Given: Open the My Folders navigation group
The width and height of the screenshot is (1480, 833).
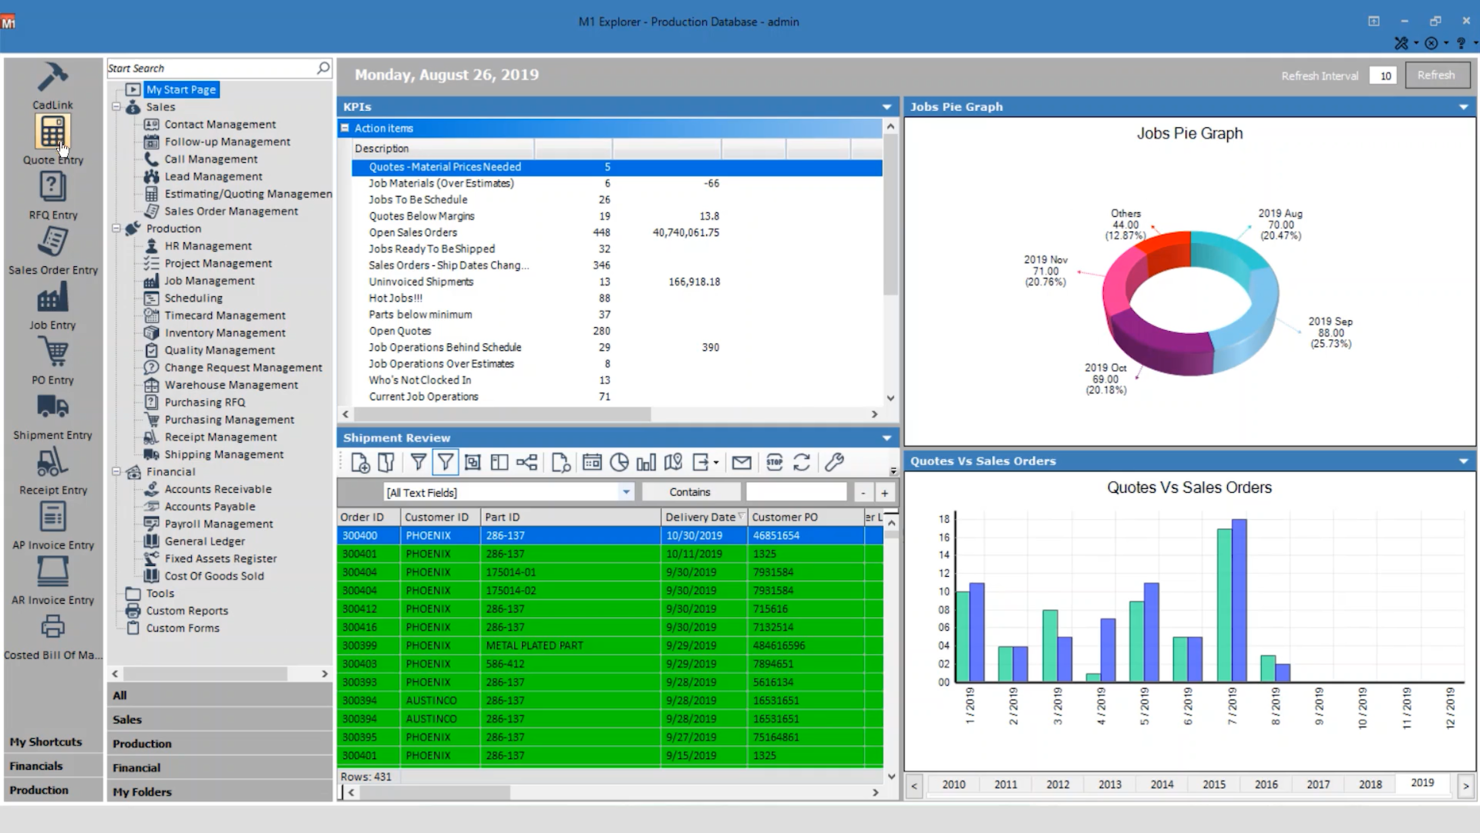Looking at the screenshot, I should click(x=220, y=792).
